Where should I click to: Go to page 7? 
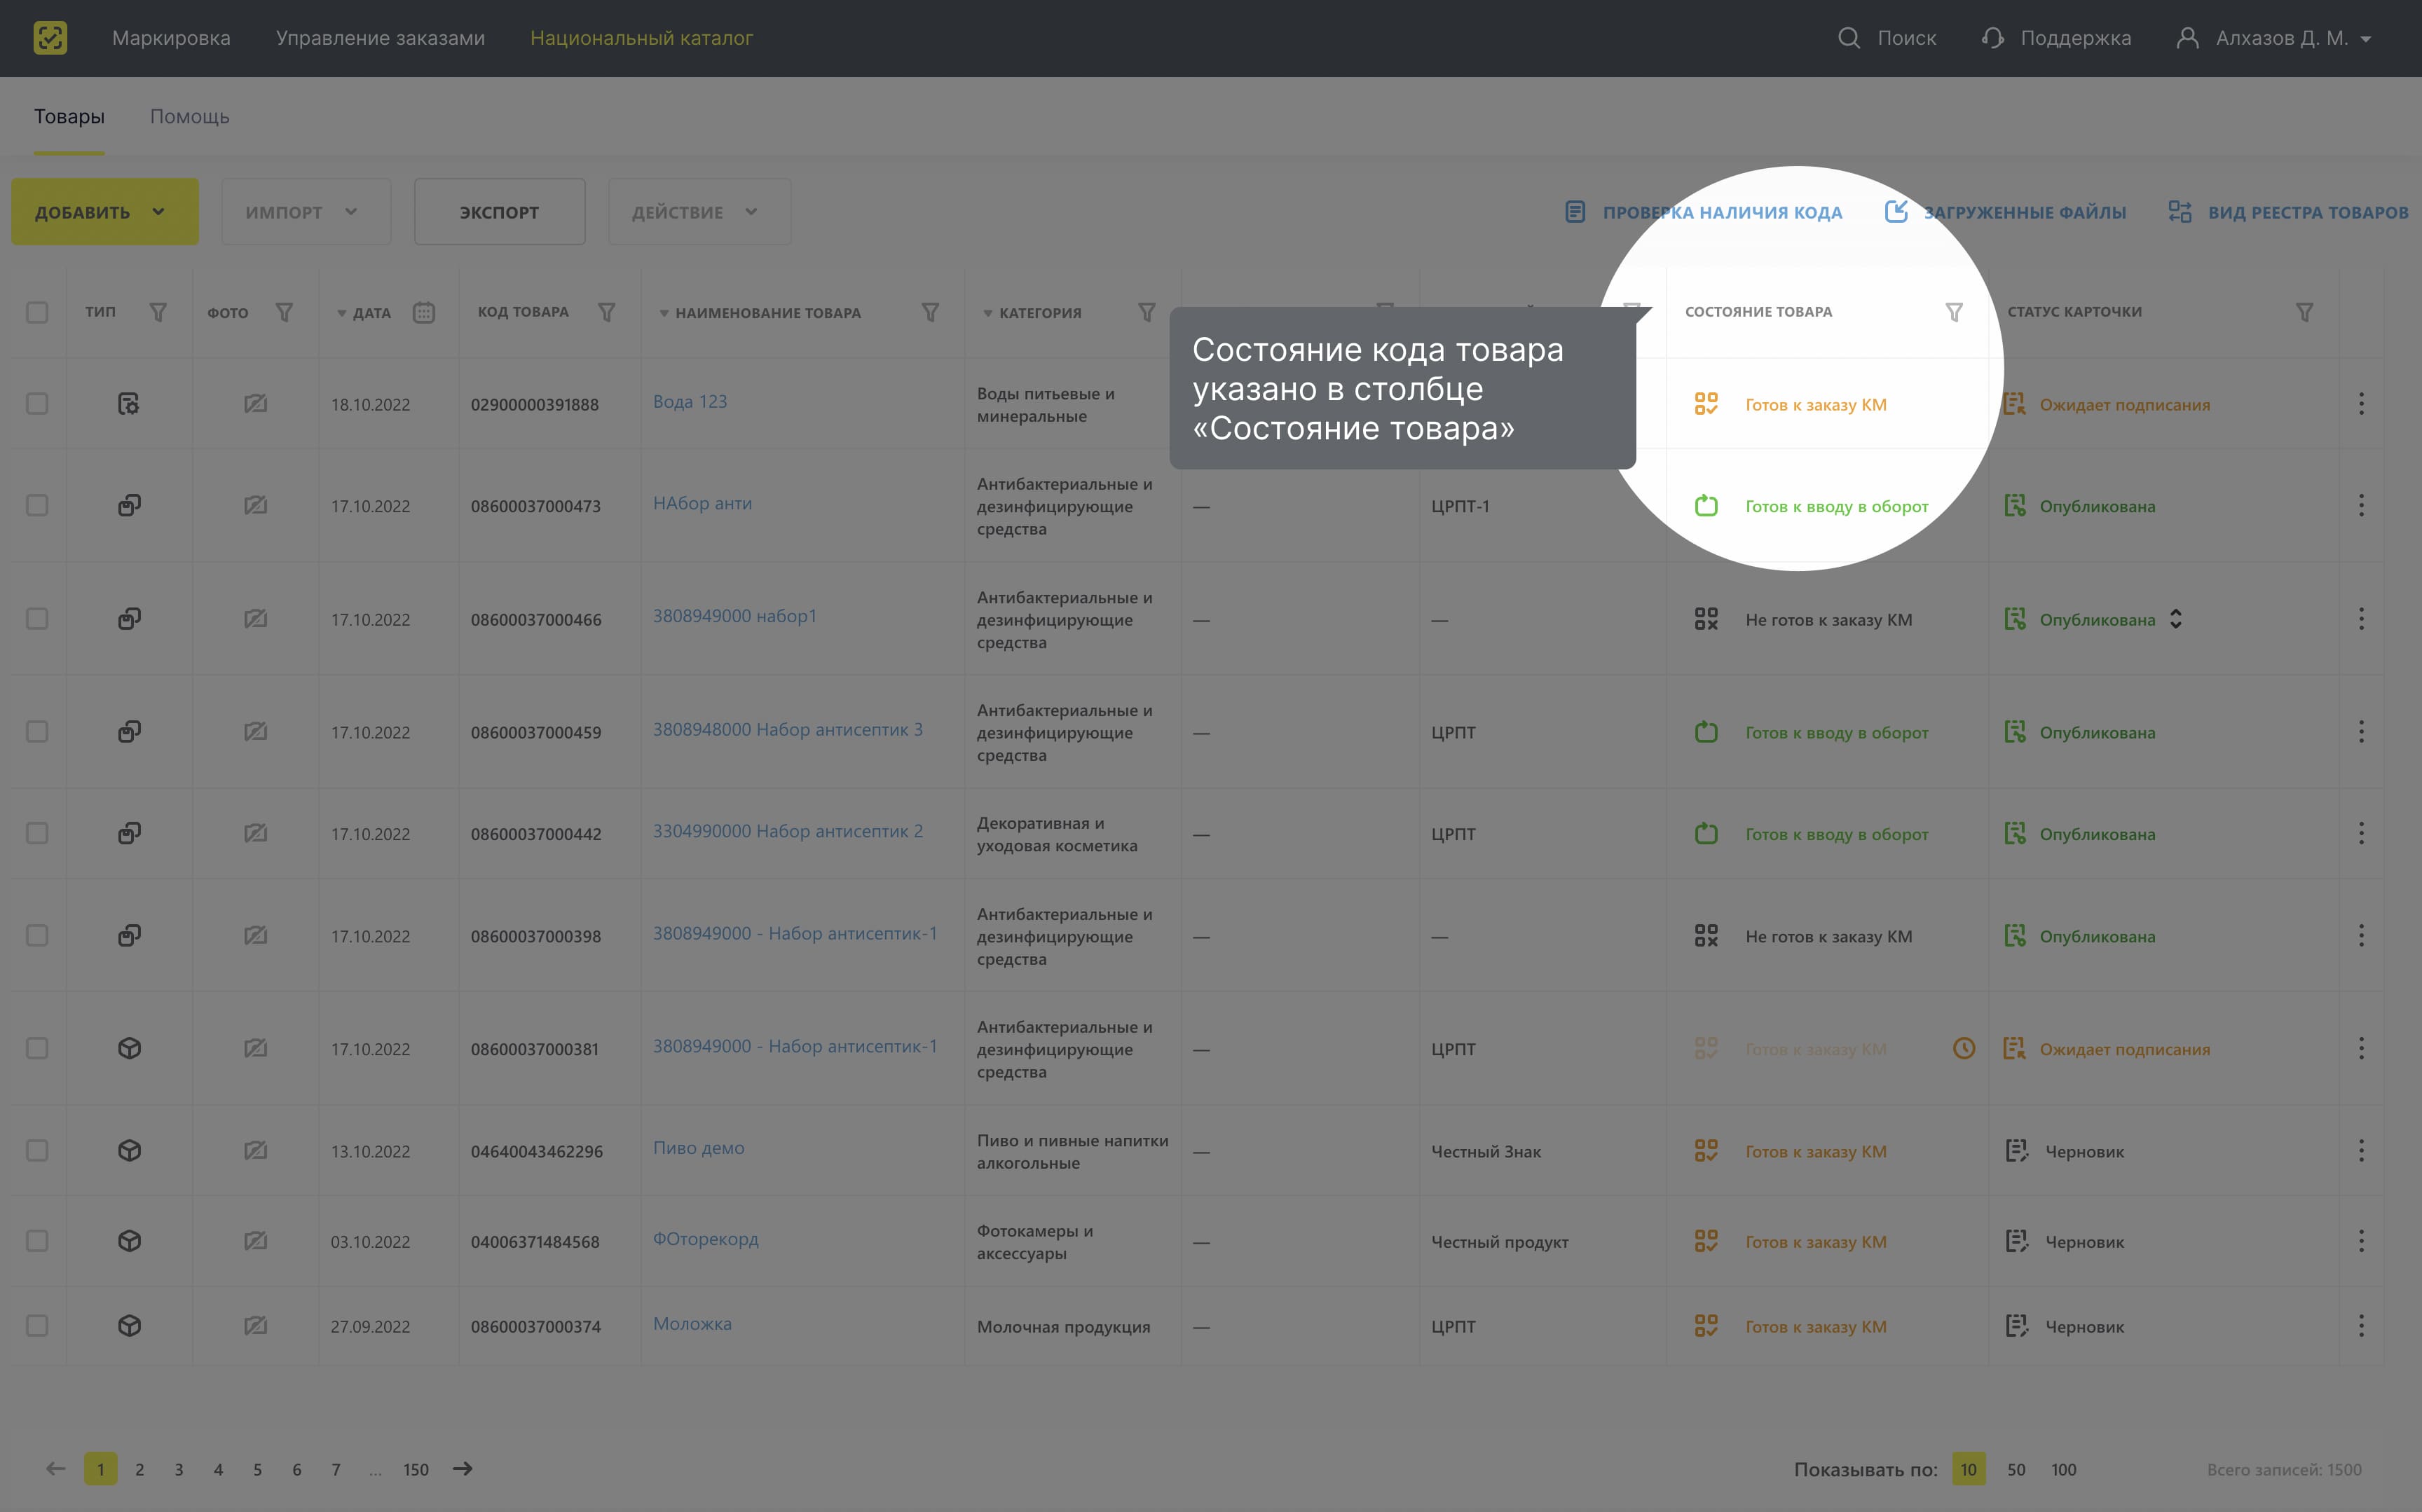[336, 1469]
